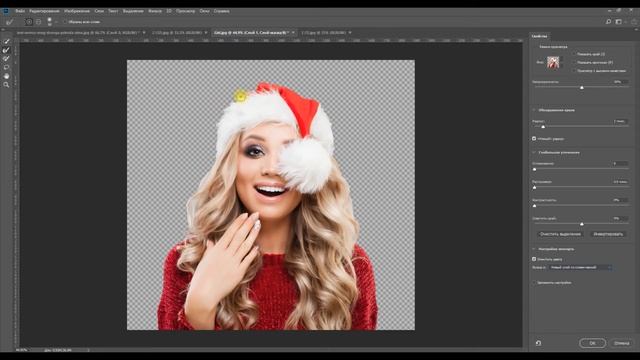Select the Lasso tool
Viewport: 640px width, 360px height.
(7, 67)
